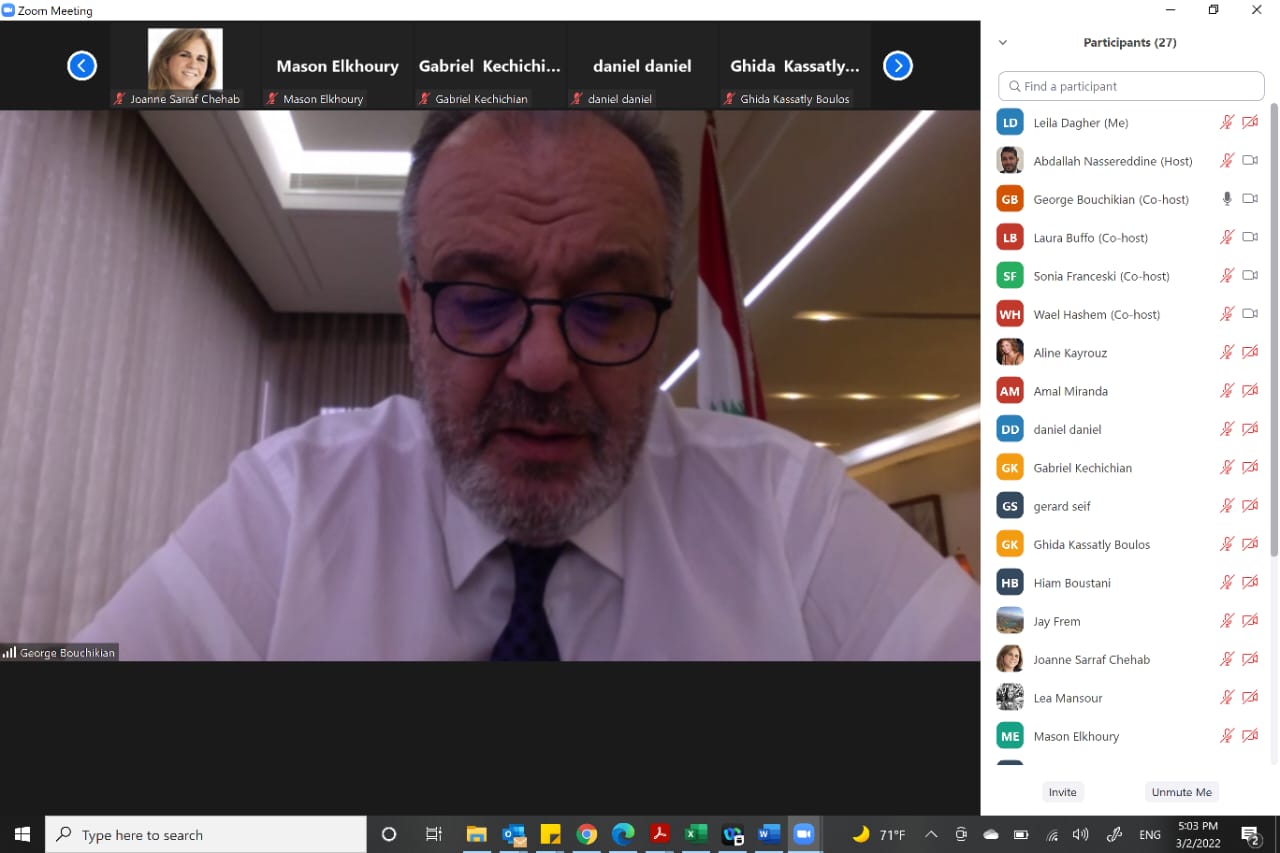
Task: Click Wael Hashem's video camera icon
Action: 1249,314
